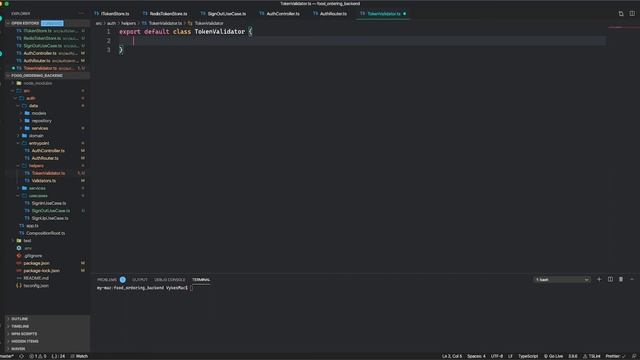Image resolution: width=640 pixels, height=360 pixels.
Task: Expand the node_modules folder
Action: pyautogui.click(x=38, y=83)
